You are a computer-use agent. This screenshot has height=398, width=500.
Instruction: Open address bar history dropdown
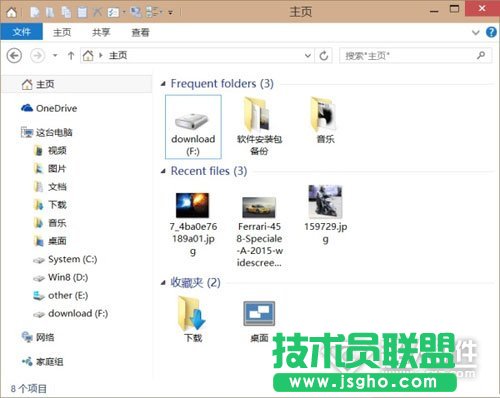[x=308, y=55]
